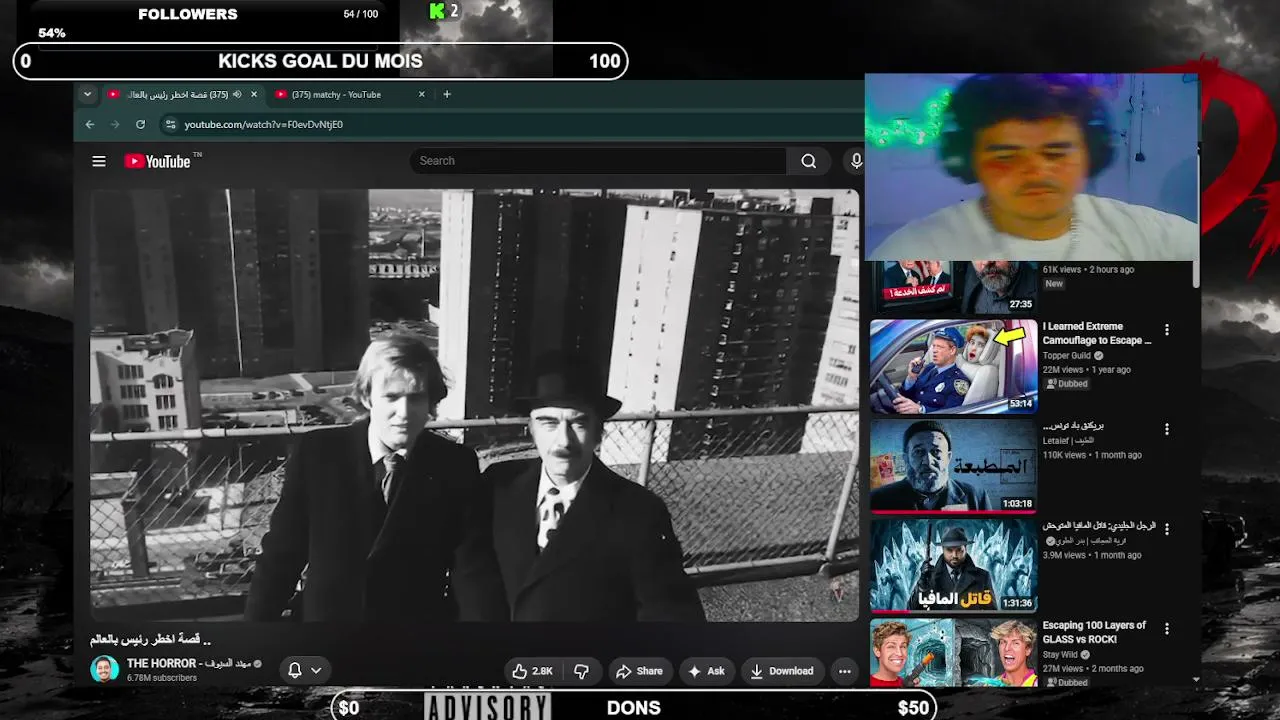Viewport: 1280px width, 720px height.
Task: Click '27M views • 2 months ago' text
Action: pyautogui.click(x=1093, y=669)
